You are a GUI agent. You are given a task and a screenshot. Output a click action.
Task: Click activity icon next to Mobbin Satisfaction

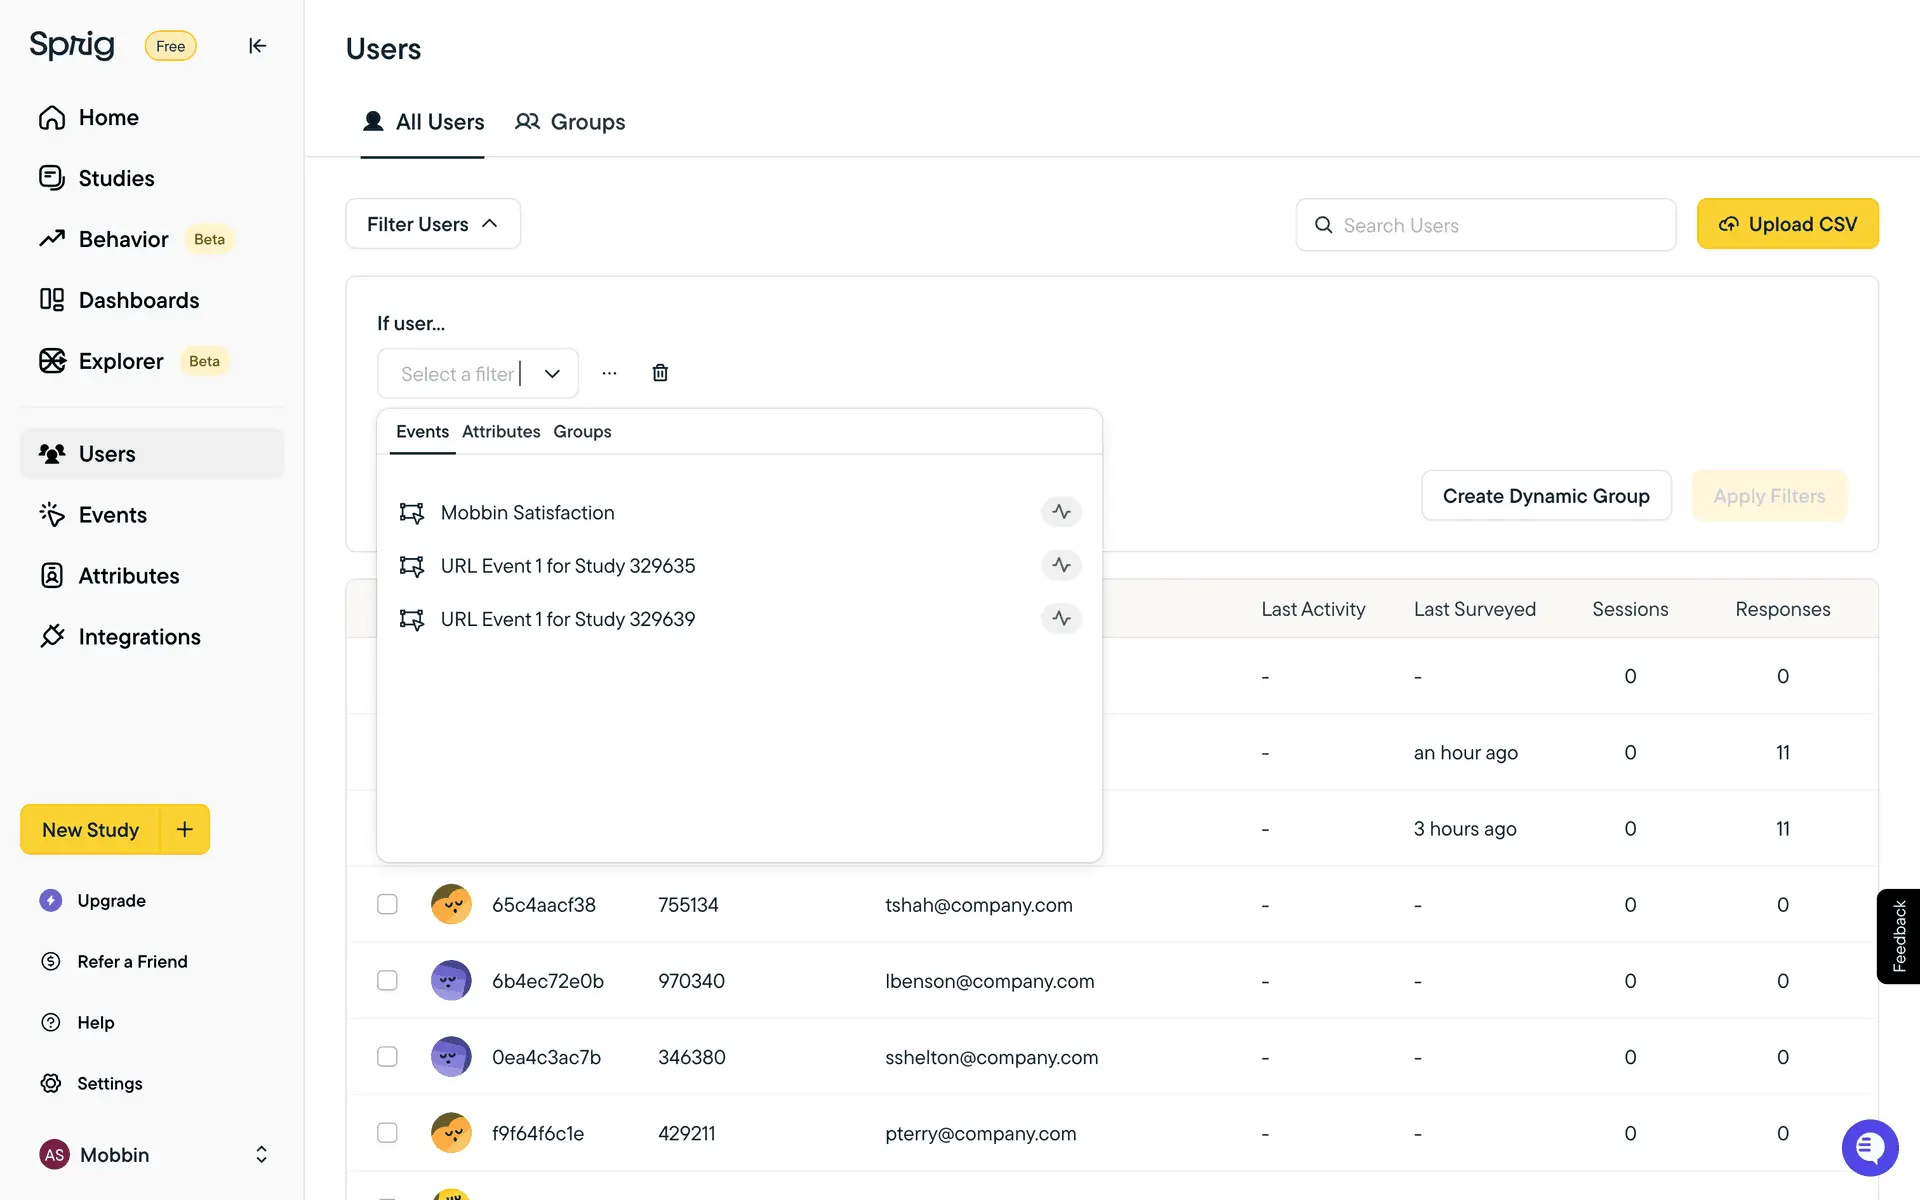(x=1061, y=512)
